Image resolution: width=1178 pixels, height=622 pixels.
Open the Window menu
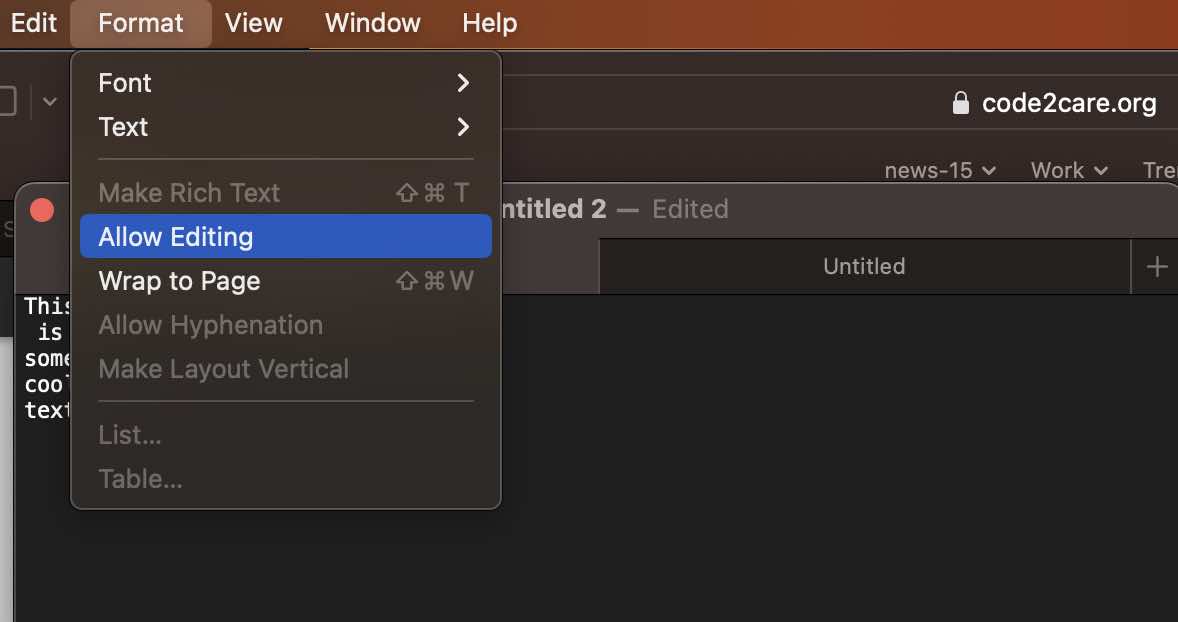pos(371,22)
